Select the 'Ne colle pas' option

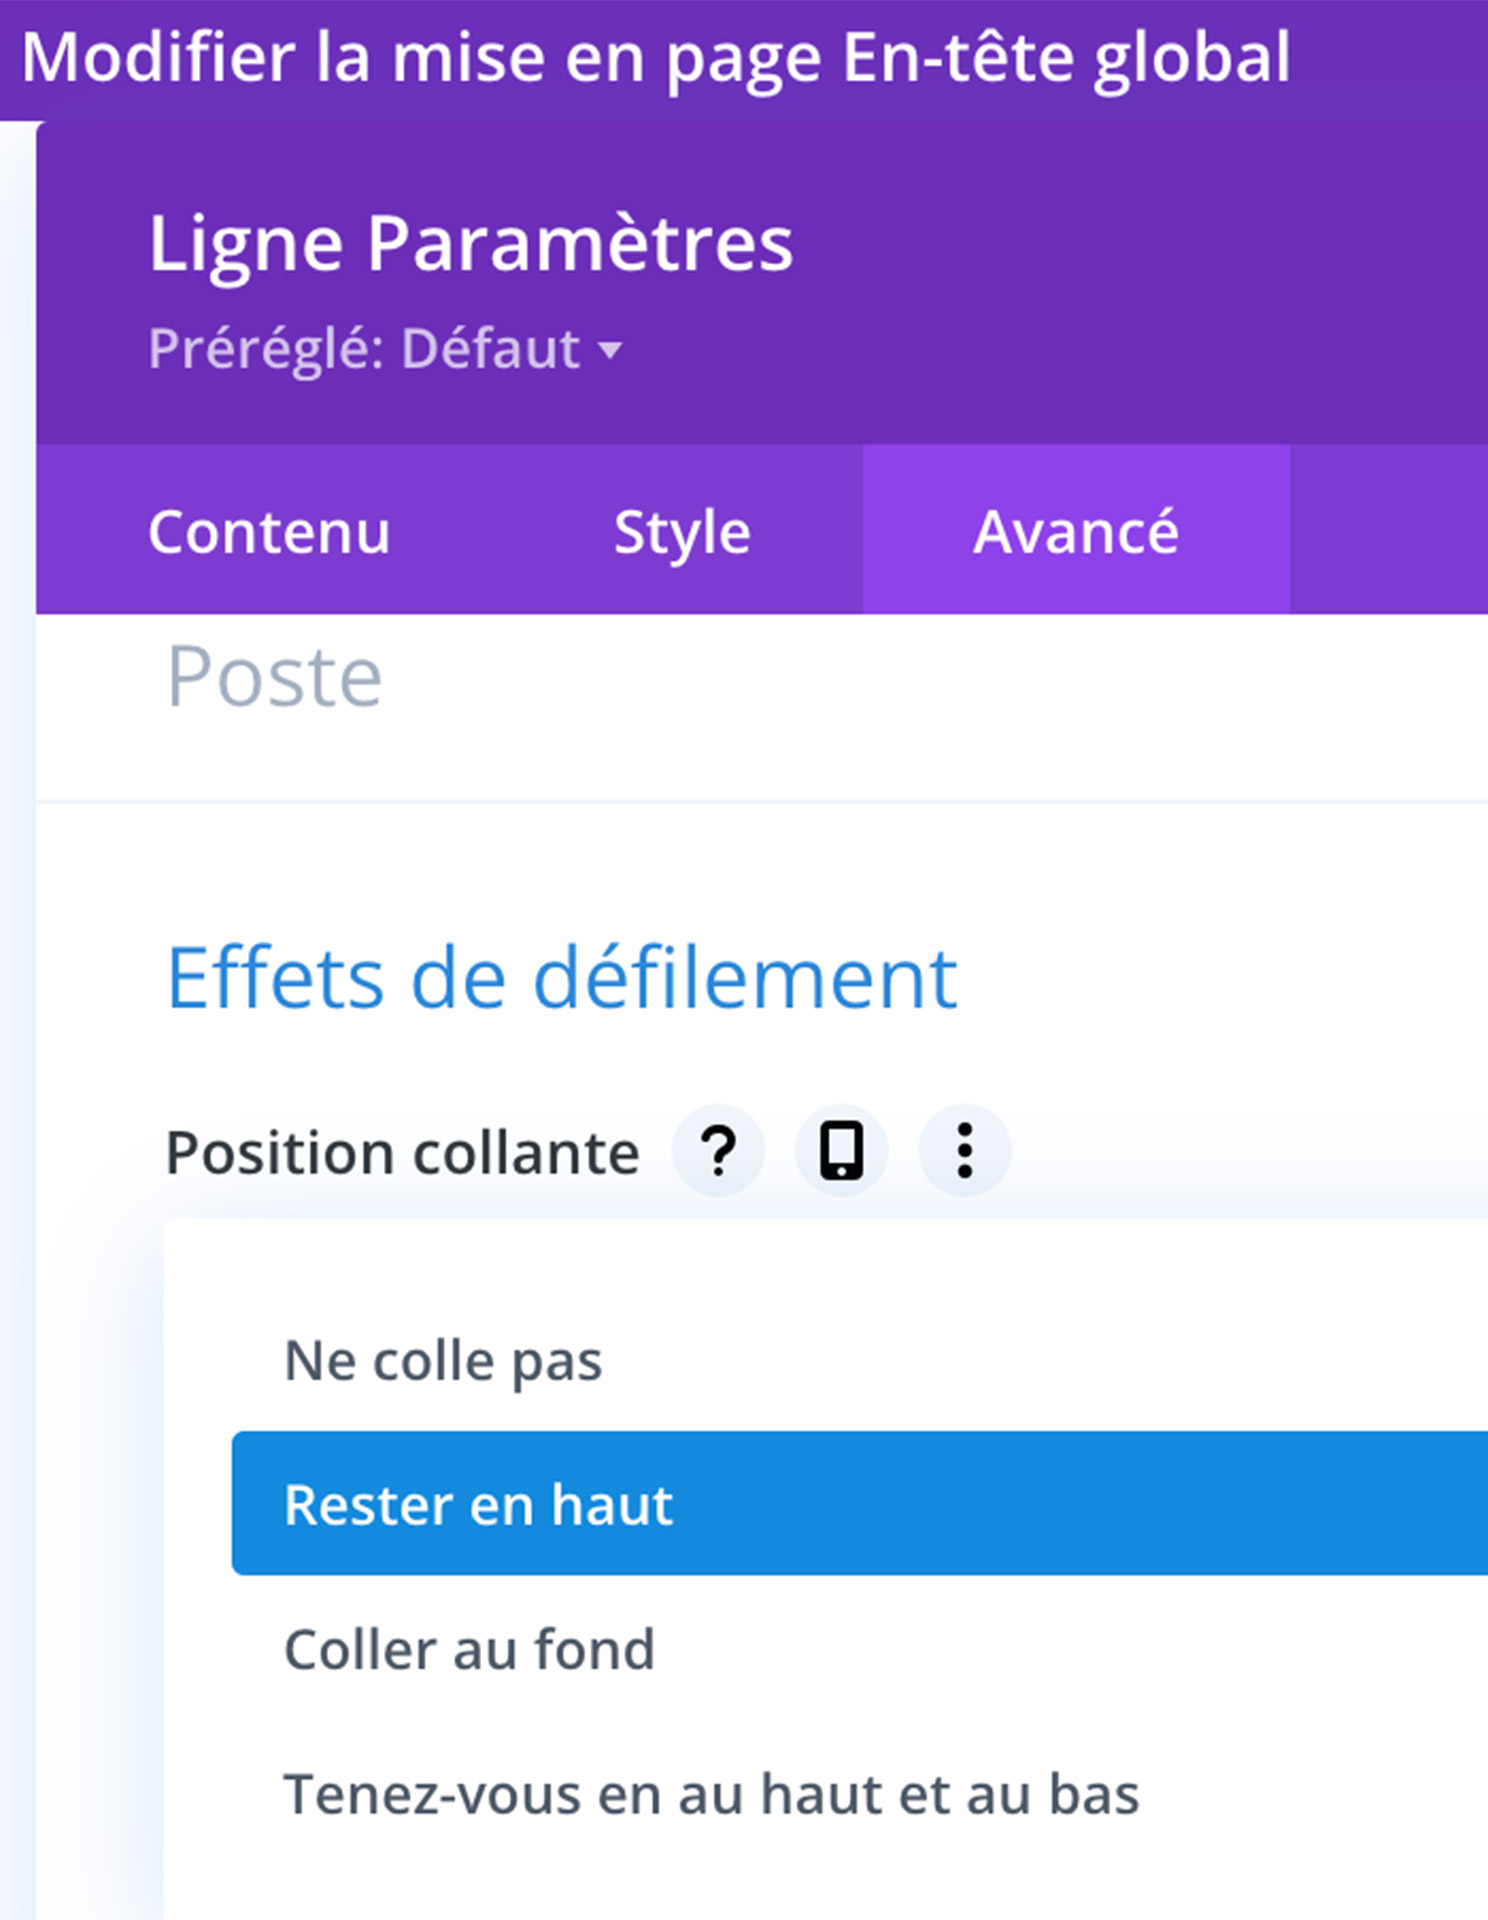443,1361
